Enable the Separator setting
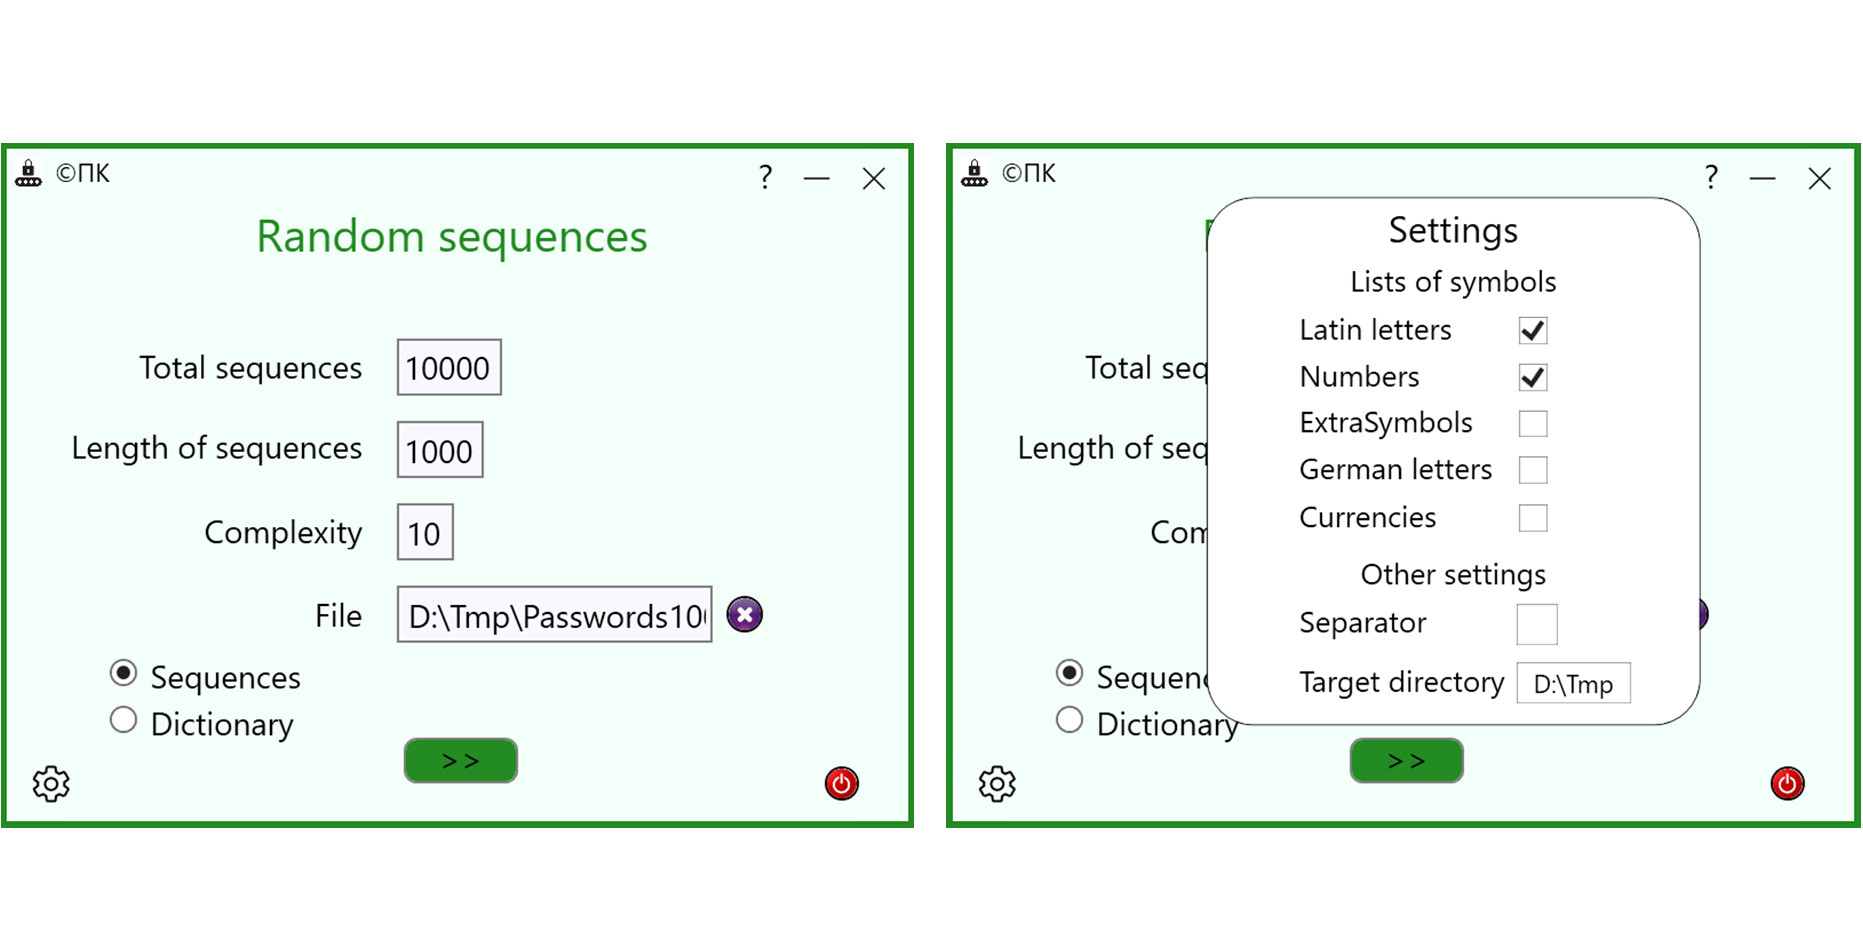1863x935 pixels. (x=1537, y=624)
